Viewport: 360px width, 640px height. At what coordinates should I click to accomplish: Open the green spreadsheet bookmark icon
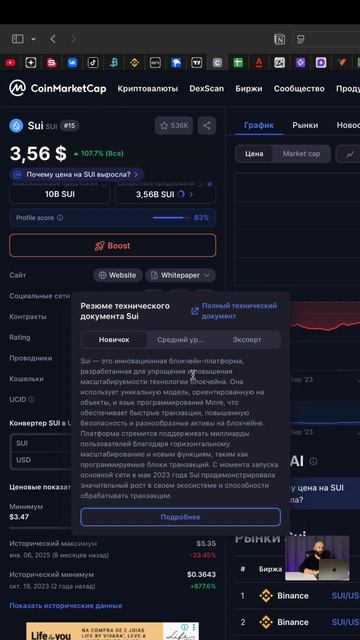pos(238,62)
